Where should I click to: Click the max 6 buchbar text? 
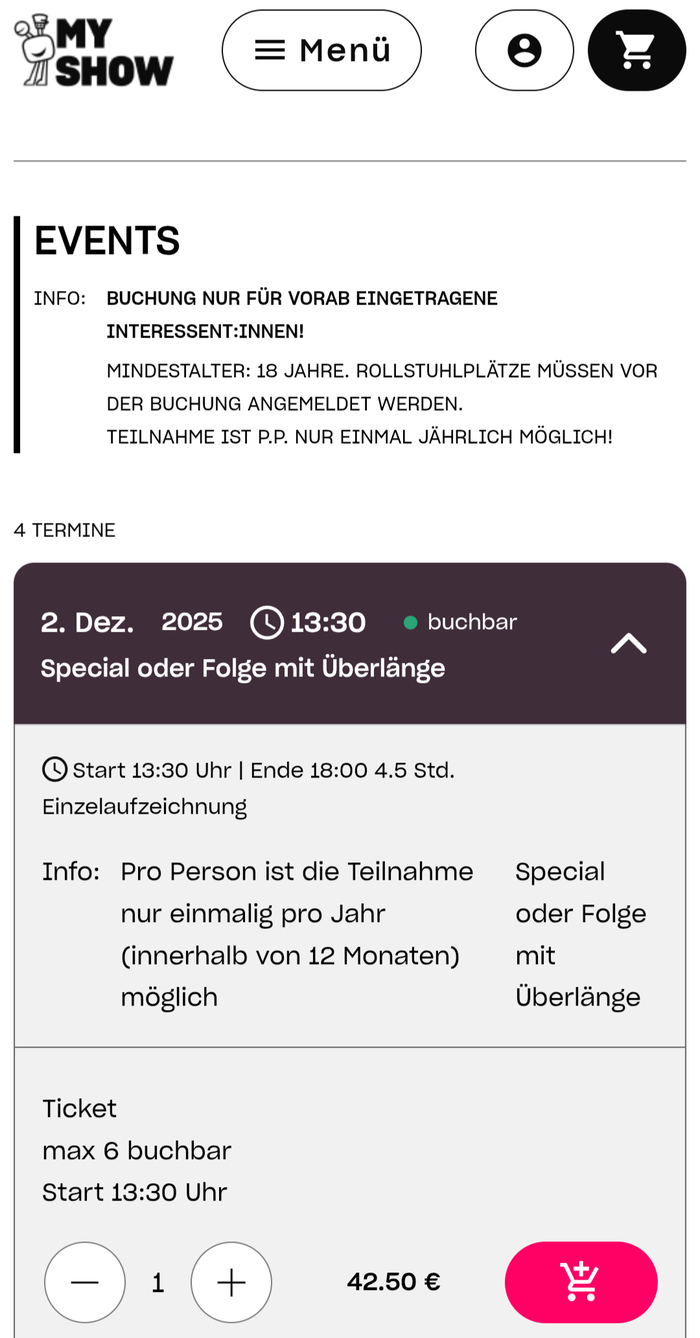[x=137, y=1150]
